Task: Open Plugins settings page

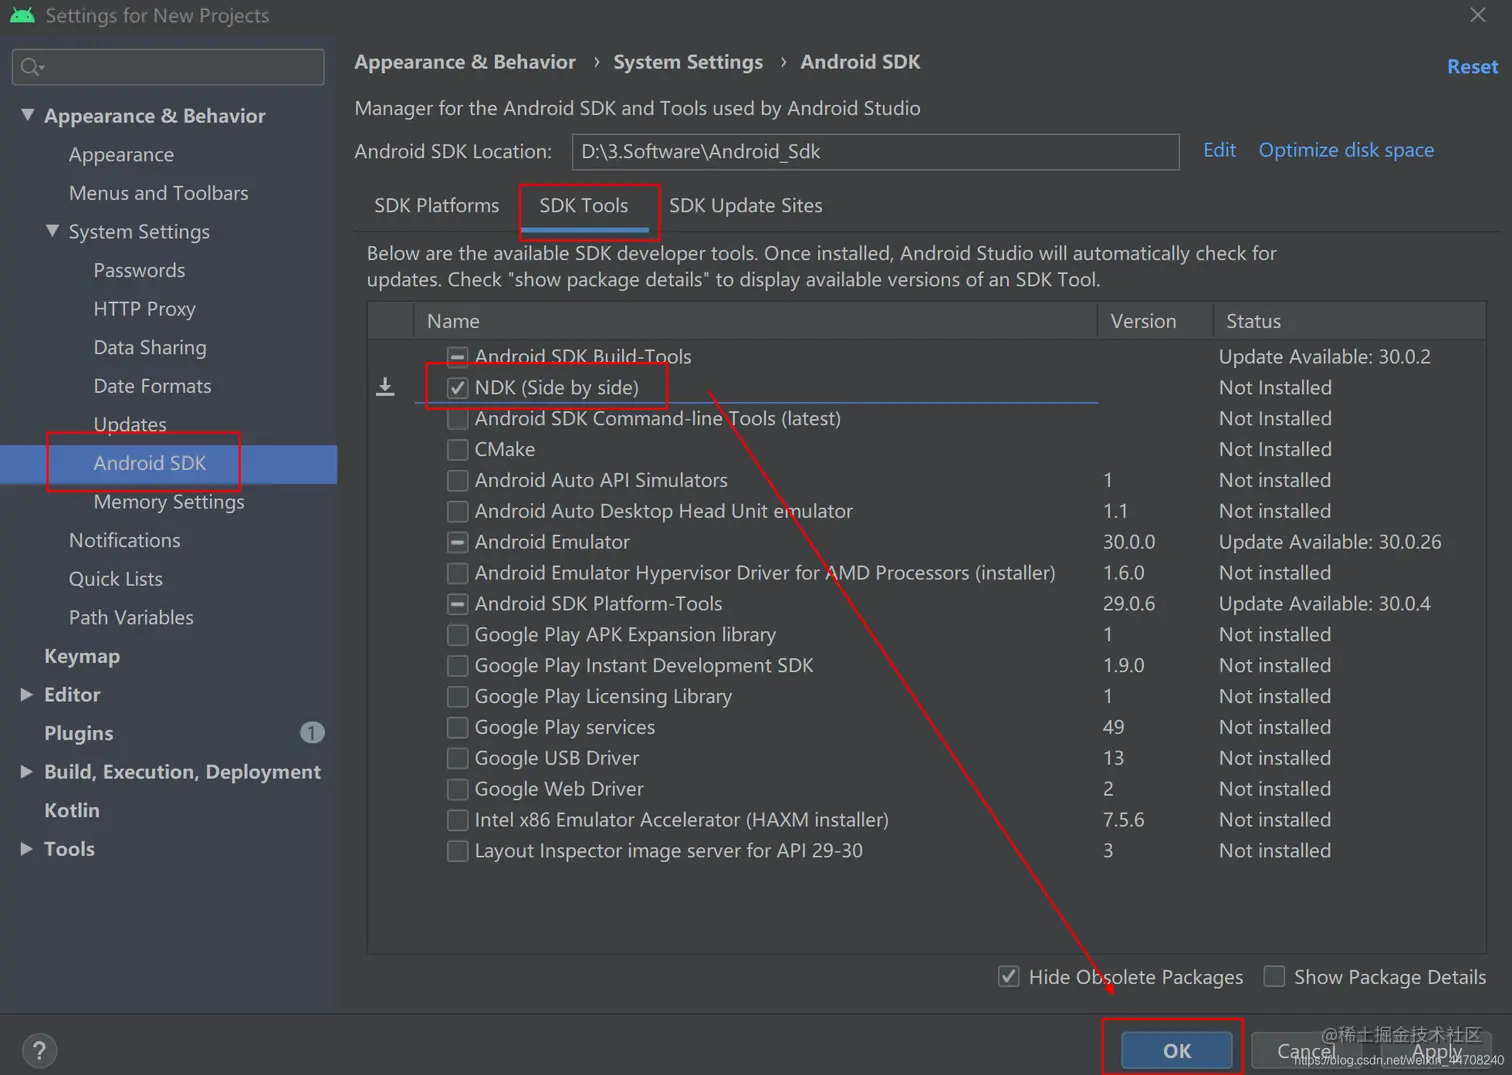Action: click(78, 733)
